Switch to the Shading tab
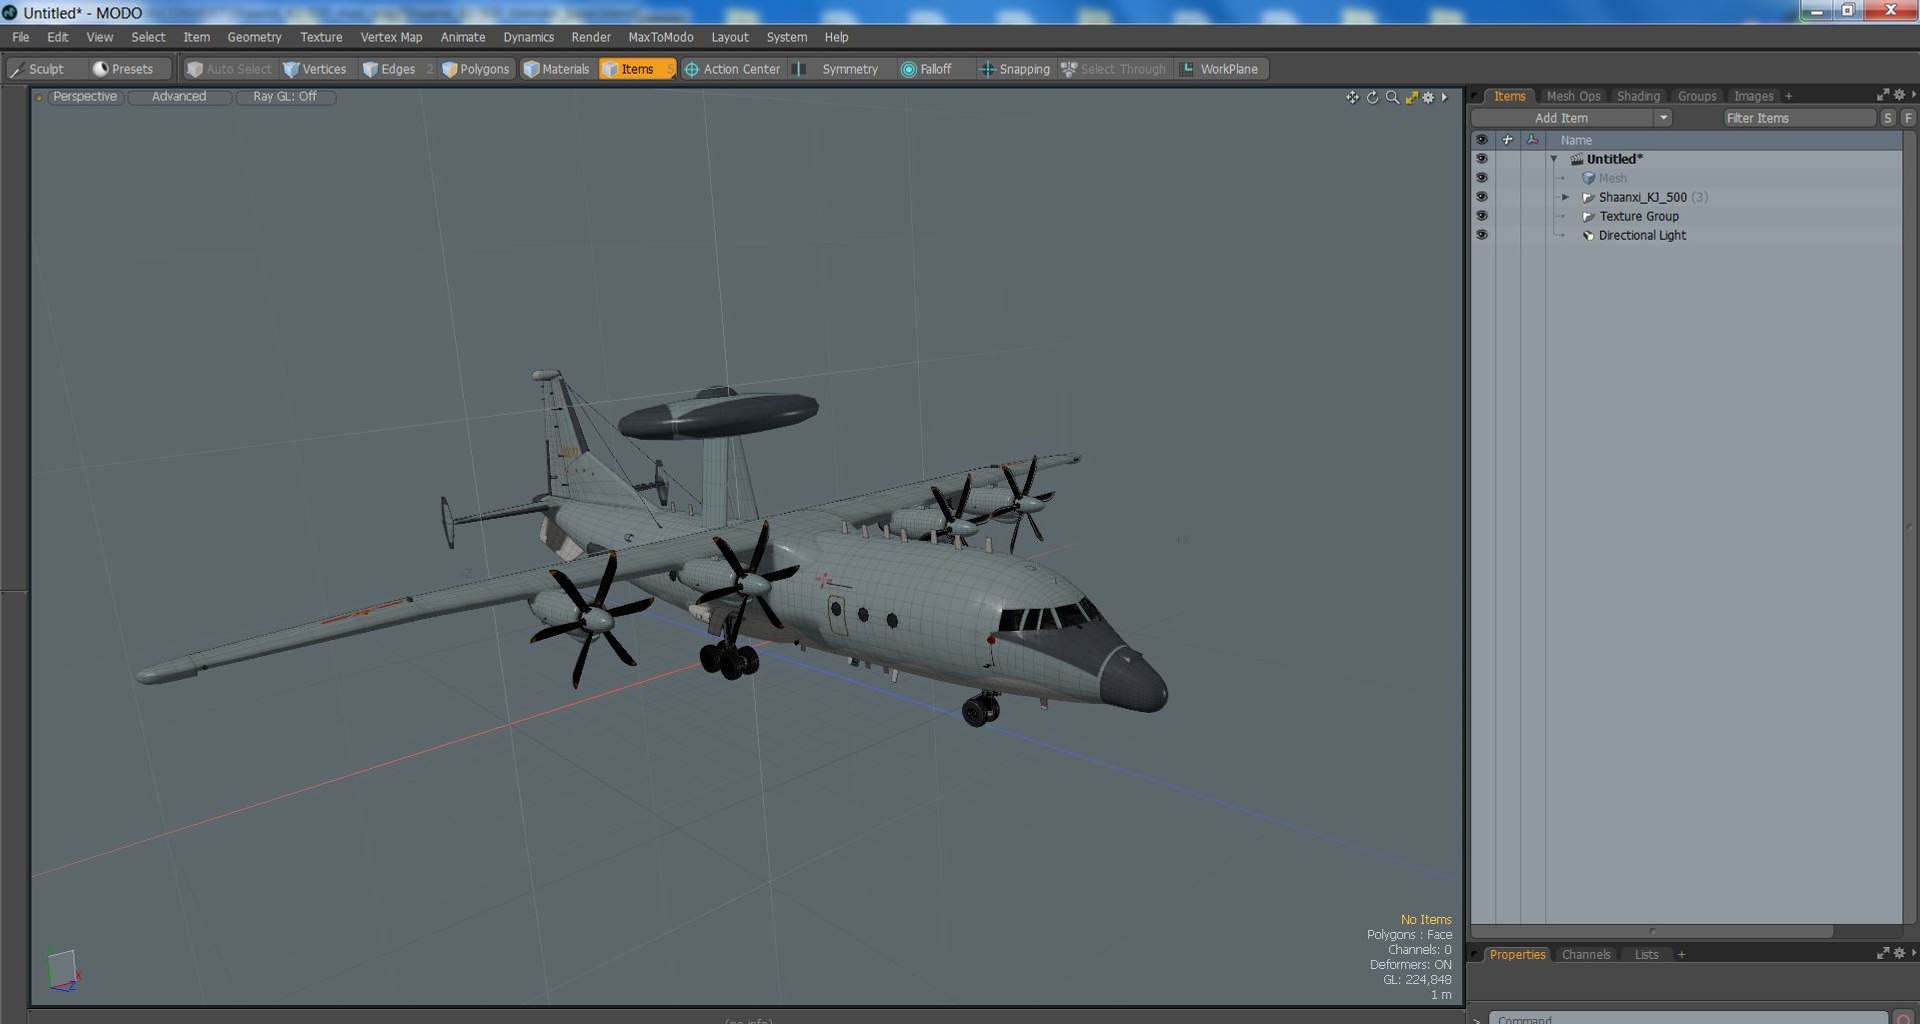The width and height of the screenshot is (1920, 1024). click(1638, 96)
